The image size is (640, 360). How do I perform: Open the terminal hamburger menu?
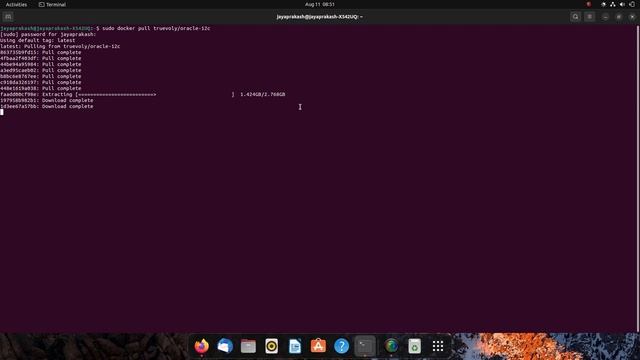[x=589, y=17]
